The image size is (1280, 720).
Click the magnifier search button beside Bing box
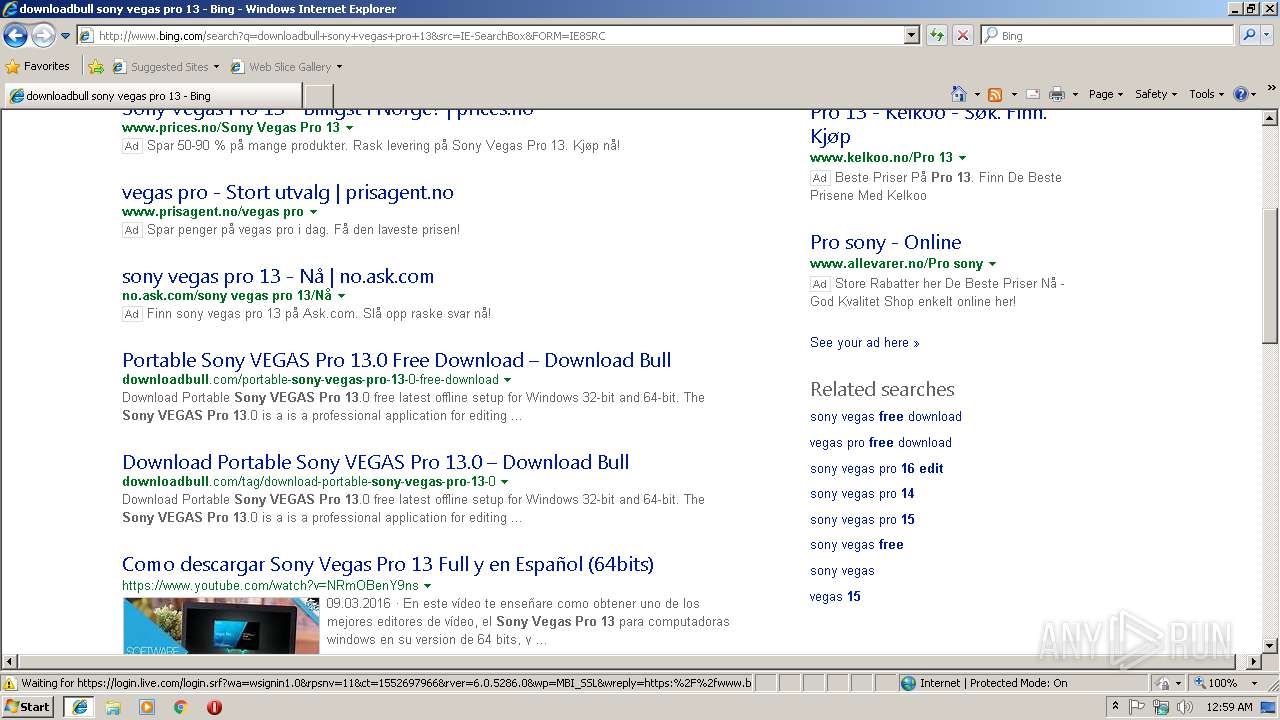click(x=1249, y=36)
